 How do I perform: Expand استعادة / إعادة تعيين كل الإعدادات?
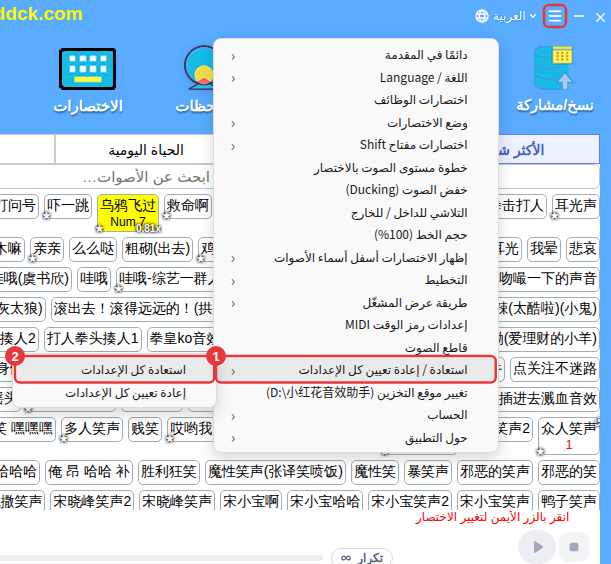(356, 370)
